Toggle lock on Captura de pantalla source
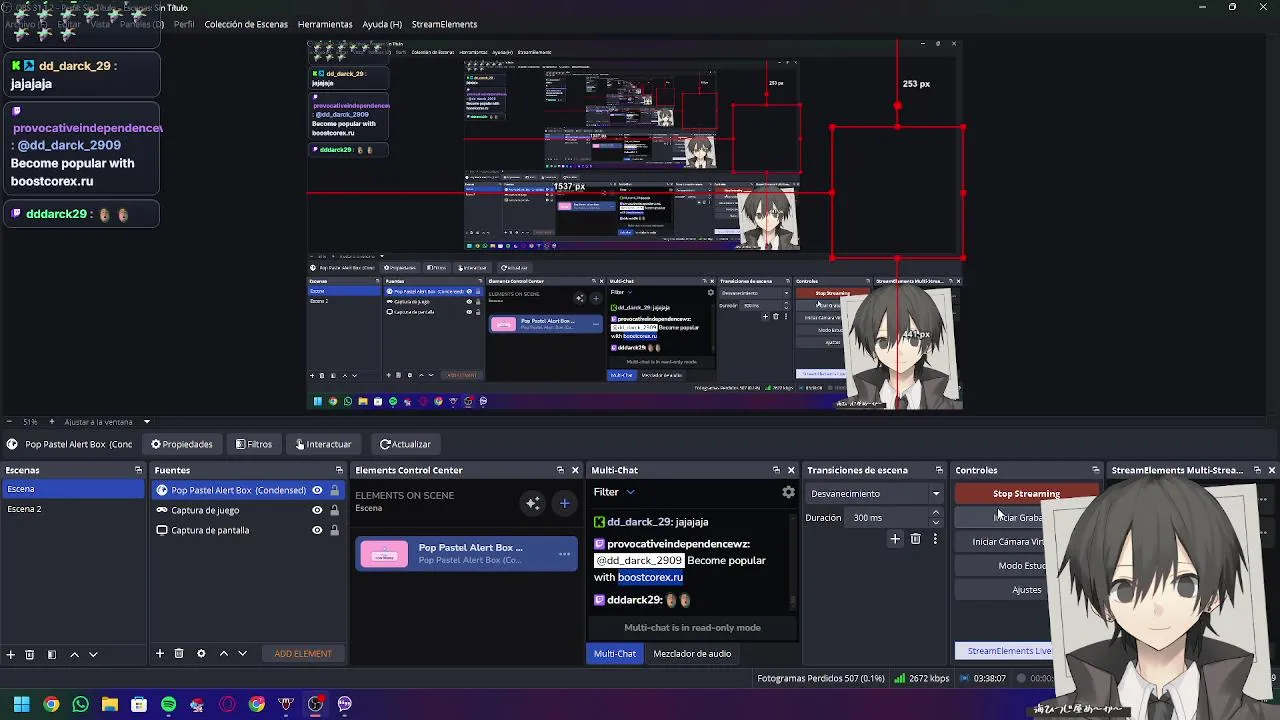This screenshot has width=1280, height=720. [334, 530]
